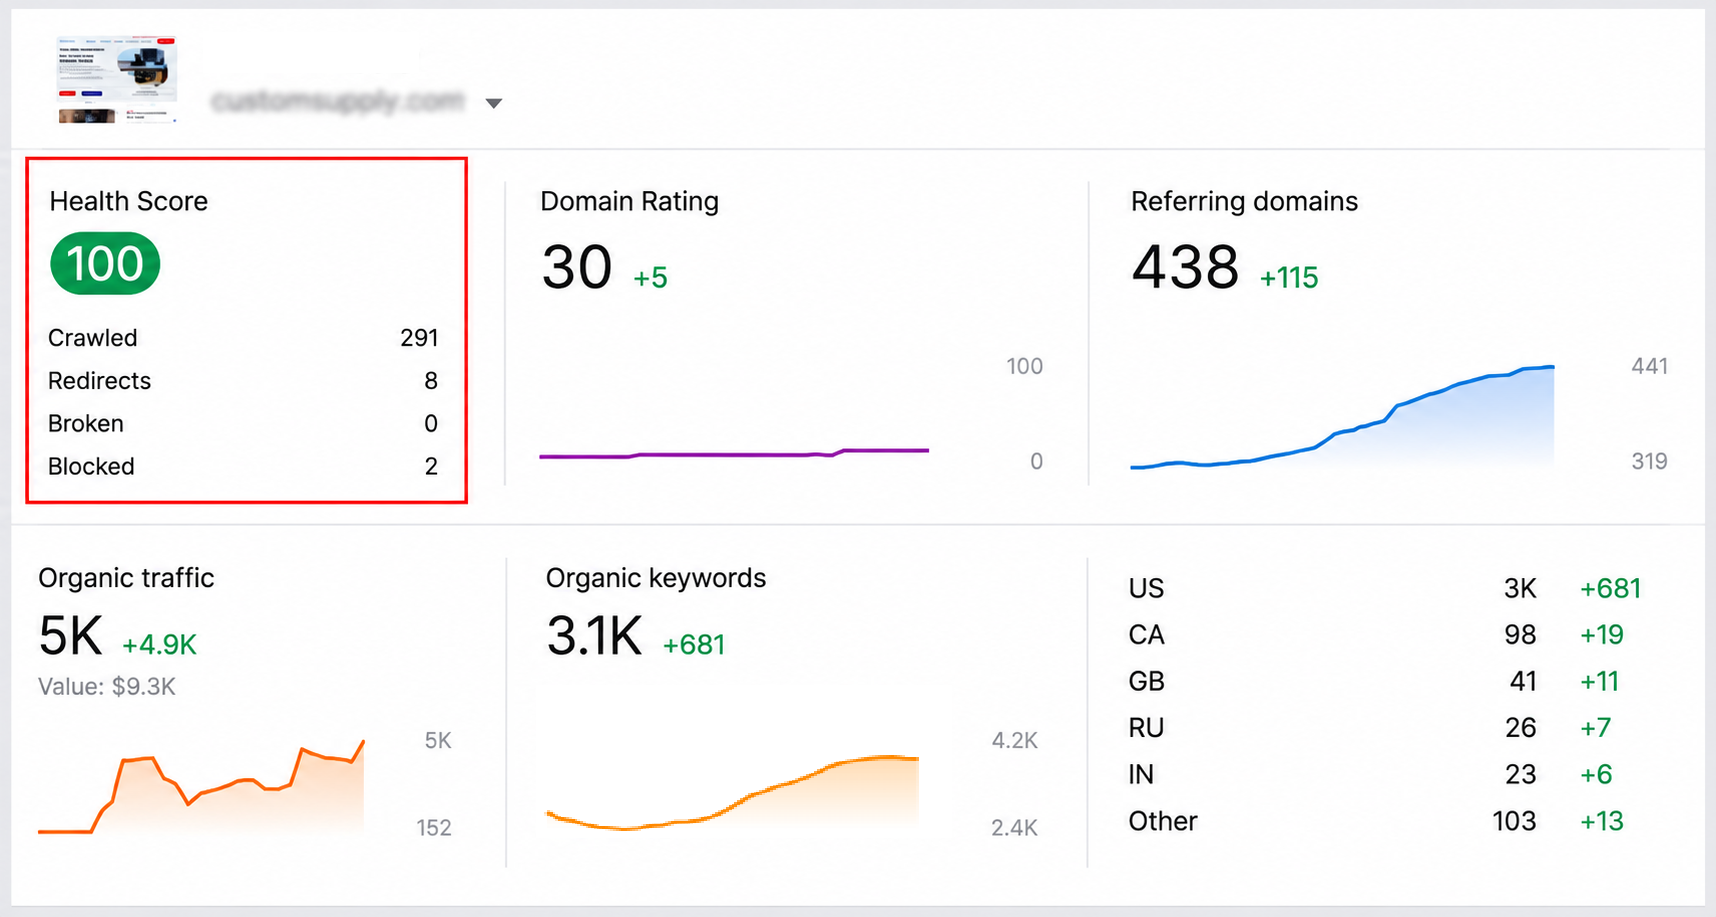Open the Domain Rating heading
The height and width of the screenshot is (917, 1716).
tap(629, 201)
